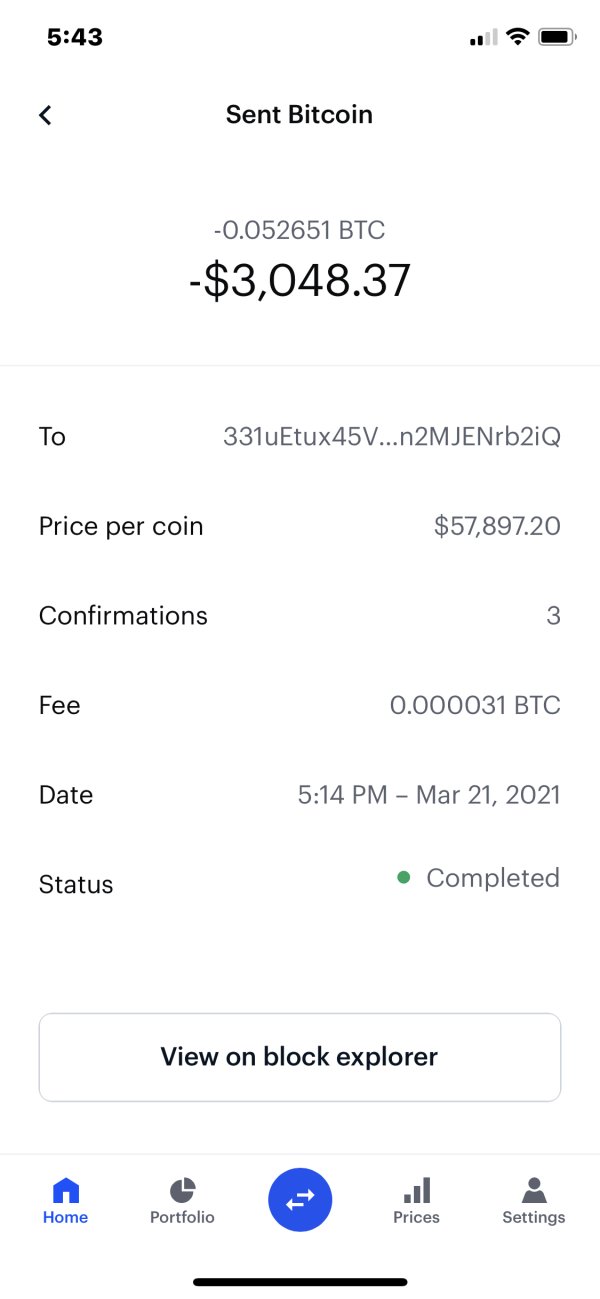This screenshot has width=600, height=1299.
Task: Tap the -0.052651 BTC amount text
Action: coord(300,230)
